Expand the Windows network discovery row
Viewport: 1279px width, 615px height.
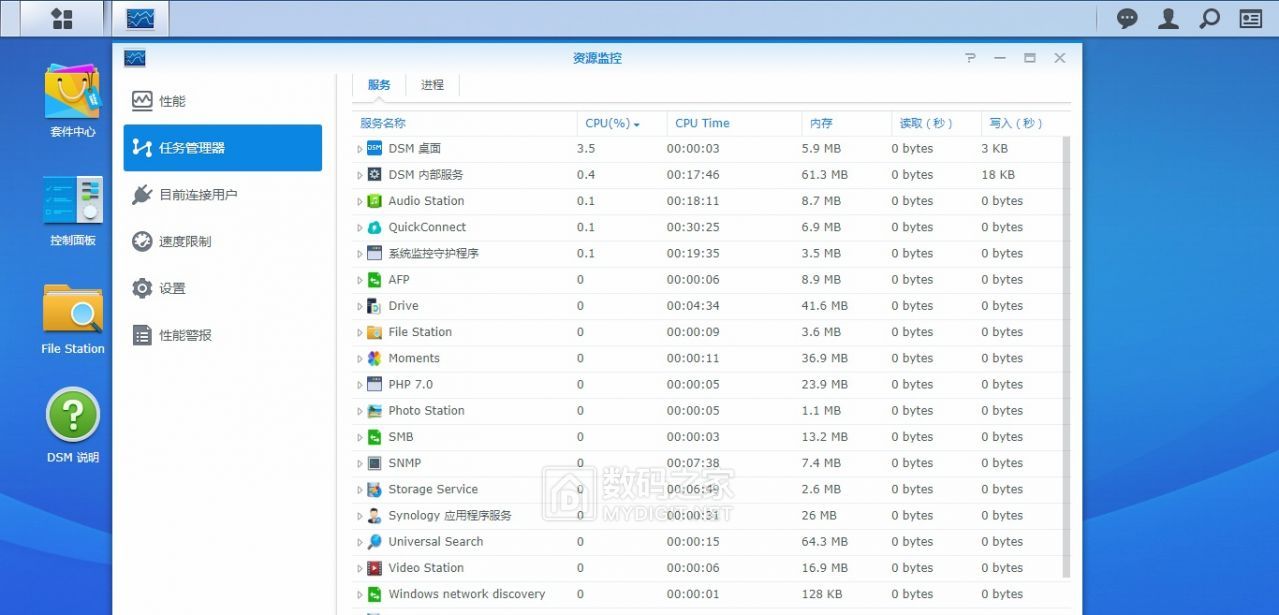tap(360, 594)
